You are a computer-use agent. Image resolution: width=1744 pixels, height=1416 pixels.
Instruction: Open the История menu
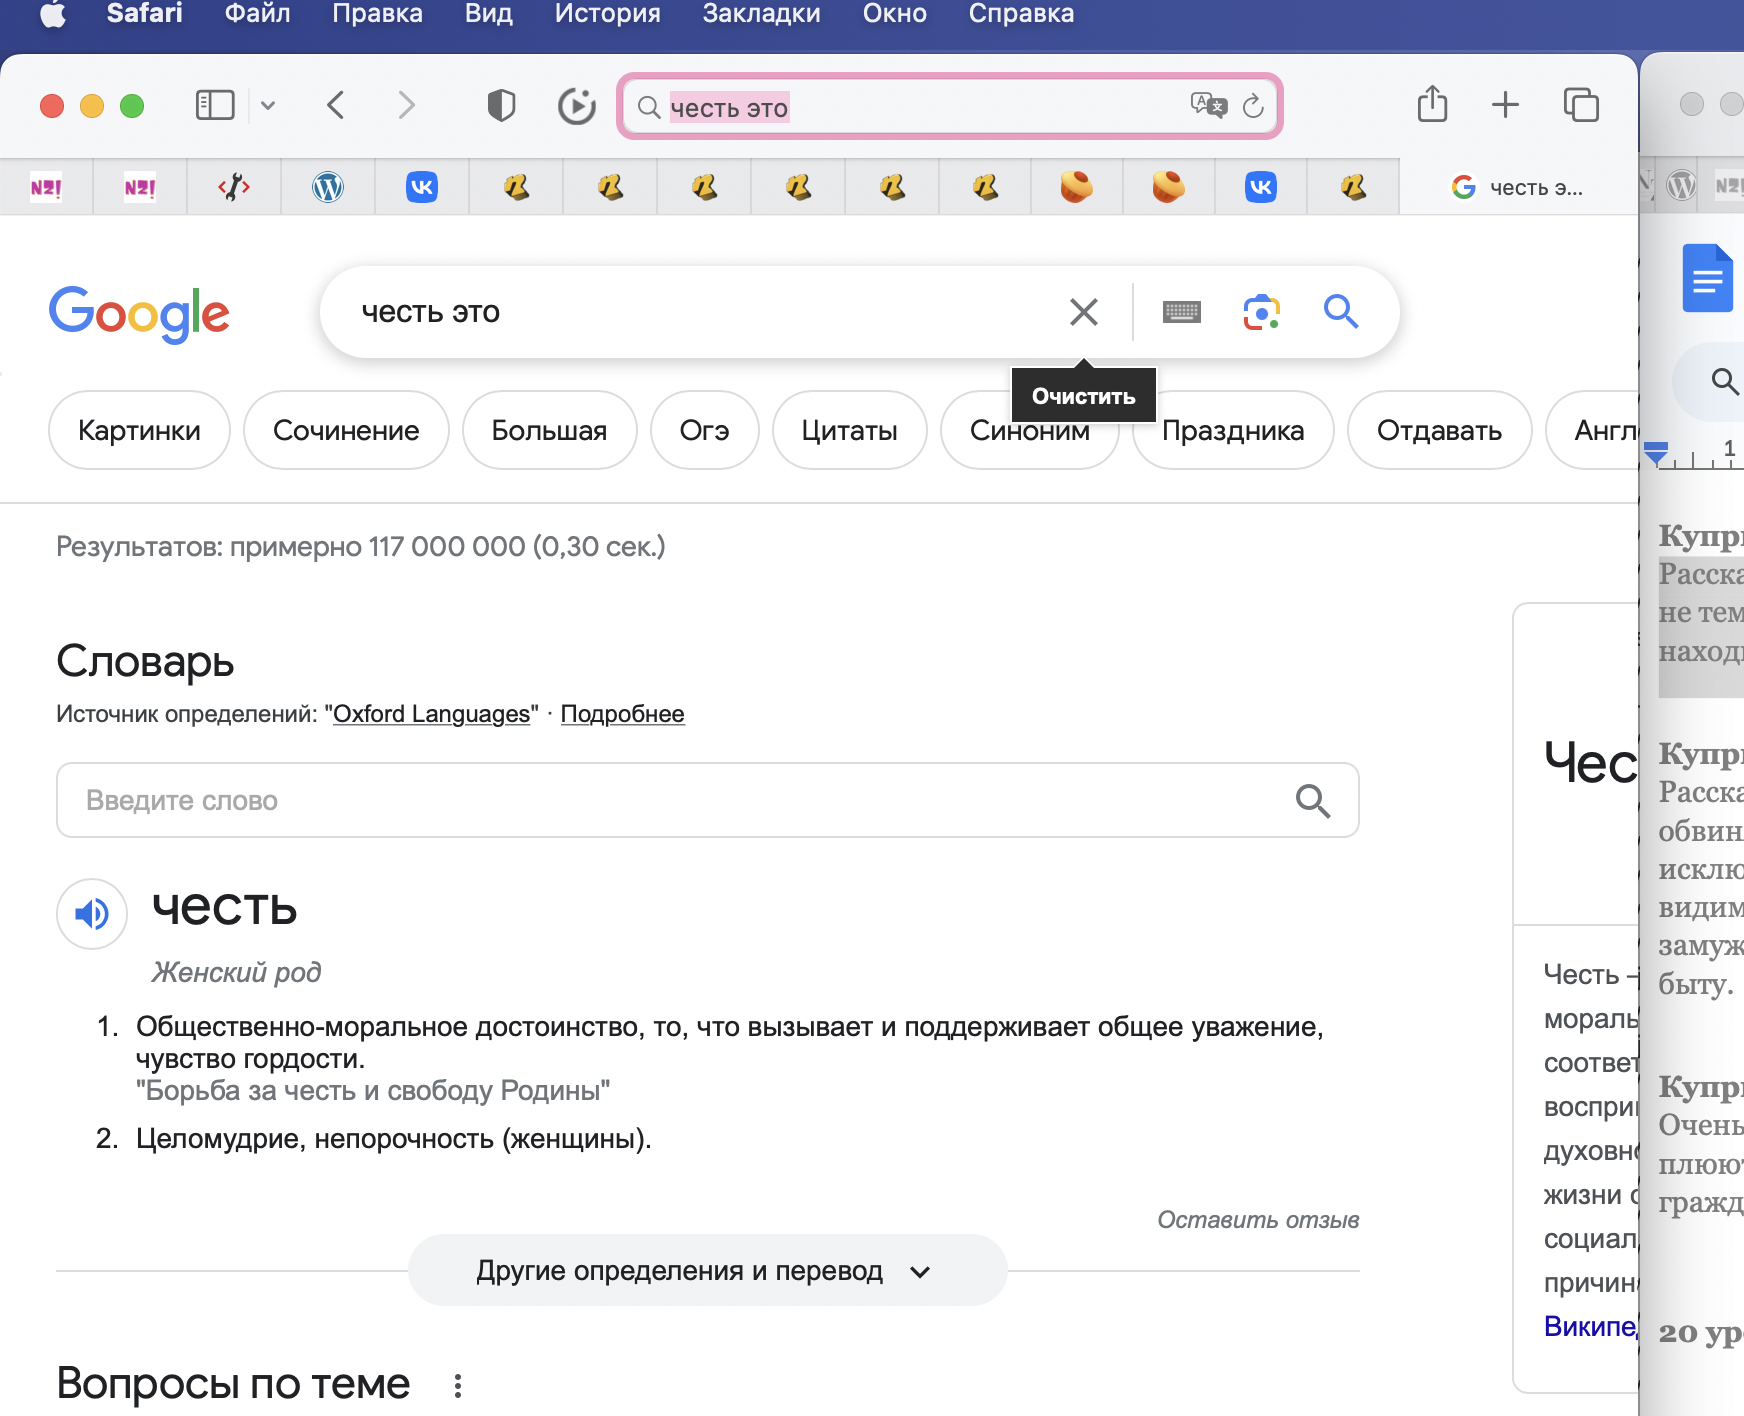[607, 14]
